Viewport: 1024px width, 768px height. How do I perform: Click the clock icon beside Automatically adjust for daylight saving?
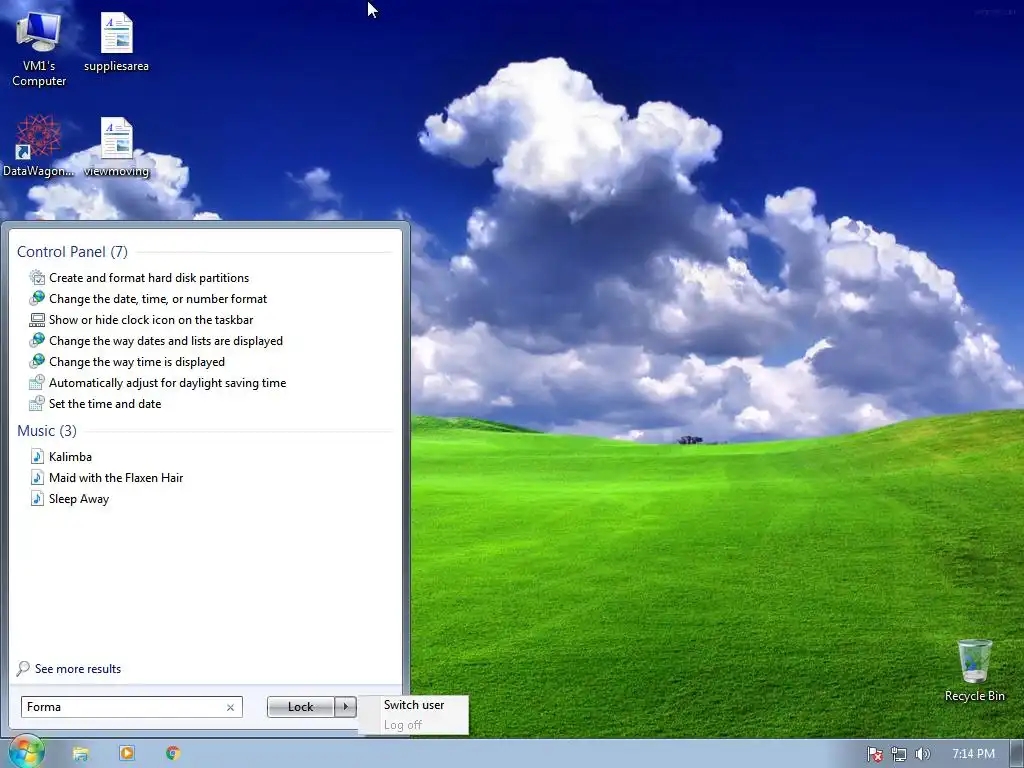click(x=37, y=383)
